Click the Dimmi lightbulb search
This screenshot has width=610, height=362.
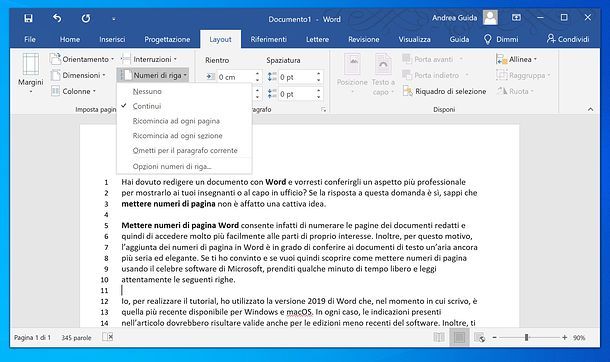501,39
